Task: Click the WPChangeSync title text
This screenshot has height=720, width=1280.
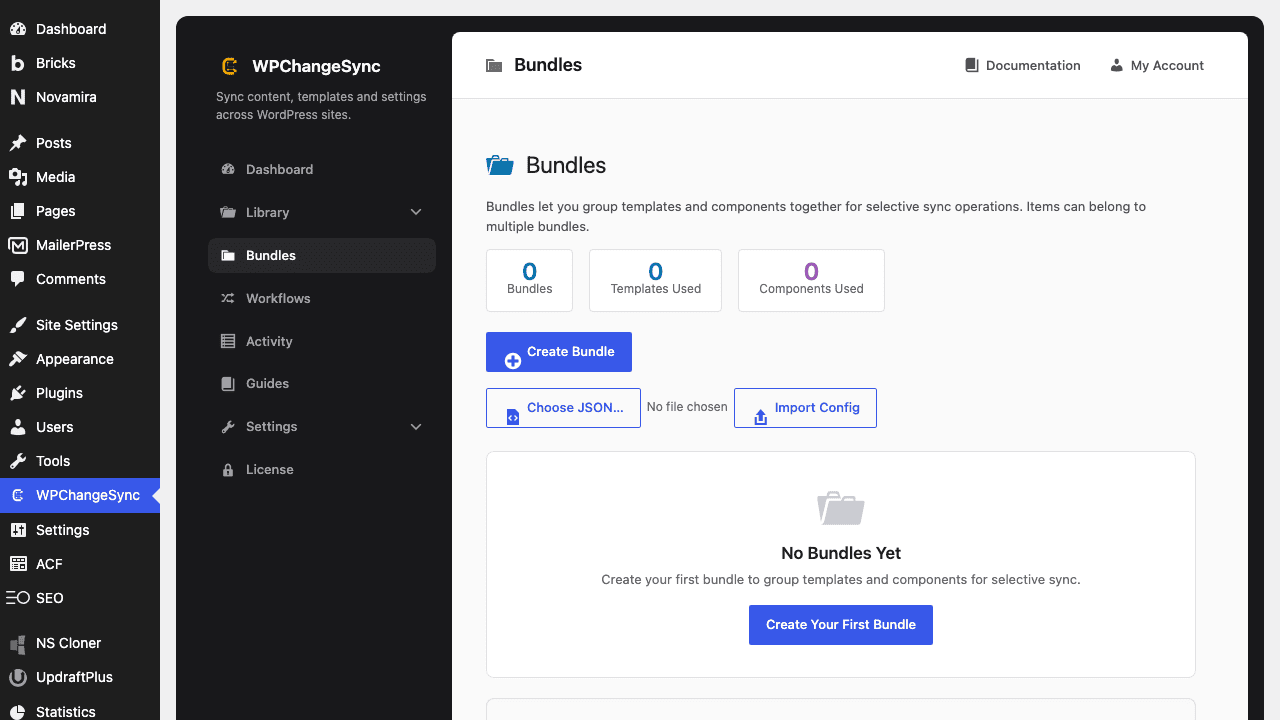Action: (x=316, y=66)
